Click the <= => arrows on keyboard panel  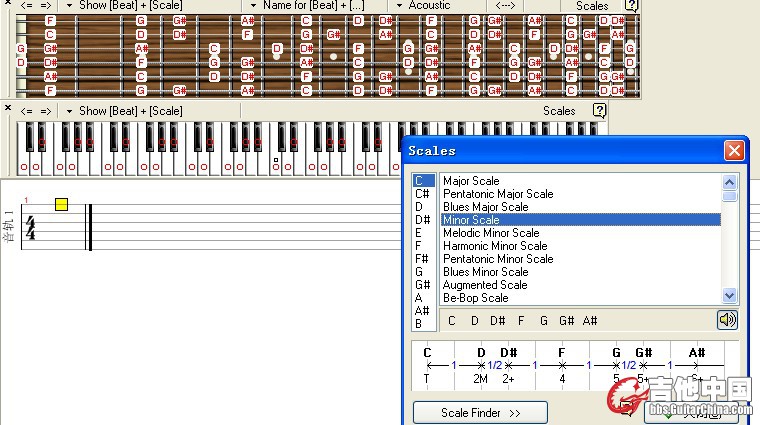(x=35, y=111)
